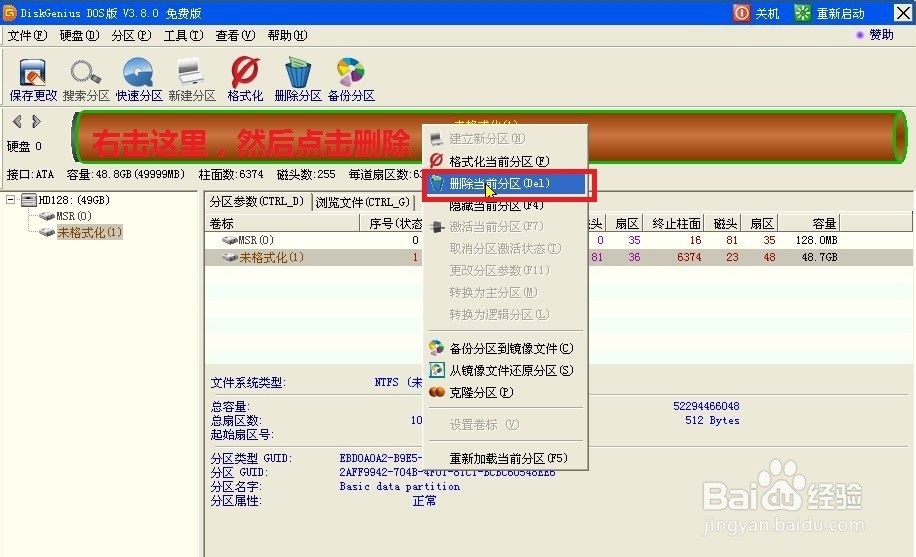Click the trash icon beside 删除当前分区
The height and width of the screenshot is (557, 916).
(x=437, y=184)
